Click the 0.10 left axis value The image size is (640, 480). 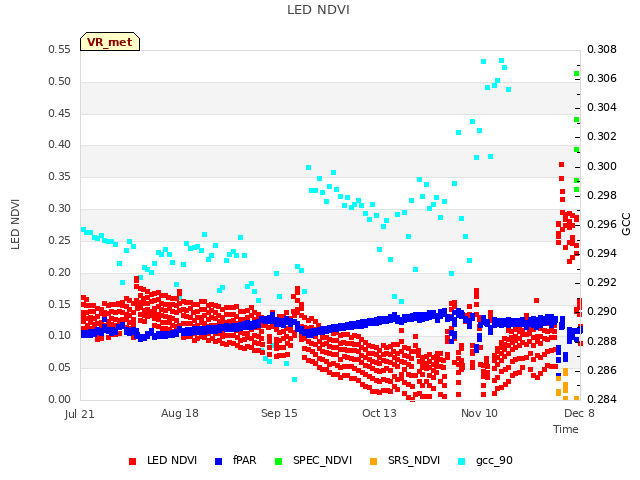(60, 336)
